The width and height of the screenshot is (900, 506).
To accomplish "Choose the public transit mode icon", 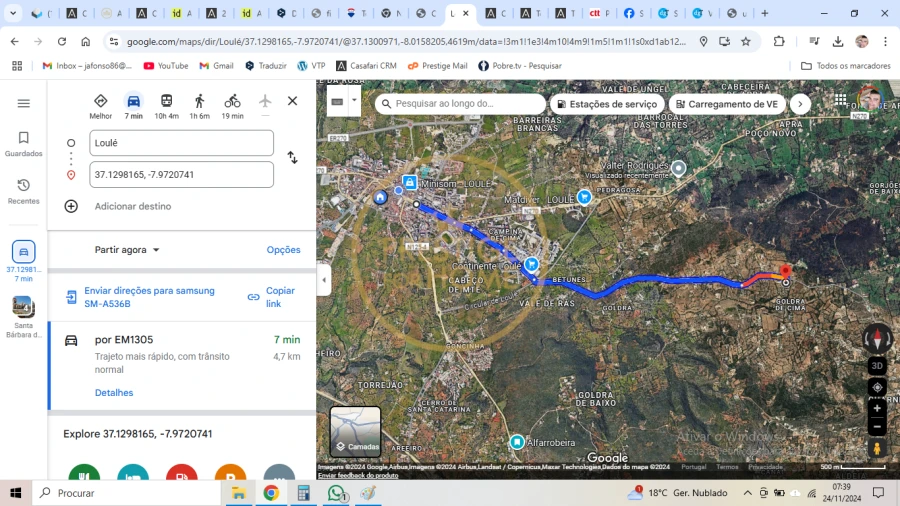I will [166, 102].
